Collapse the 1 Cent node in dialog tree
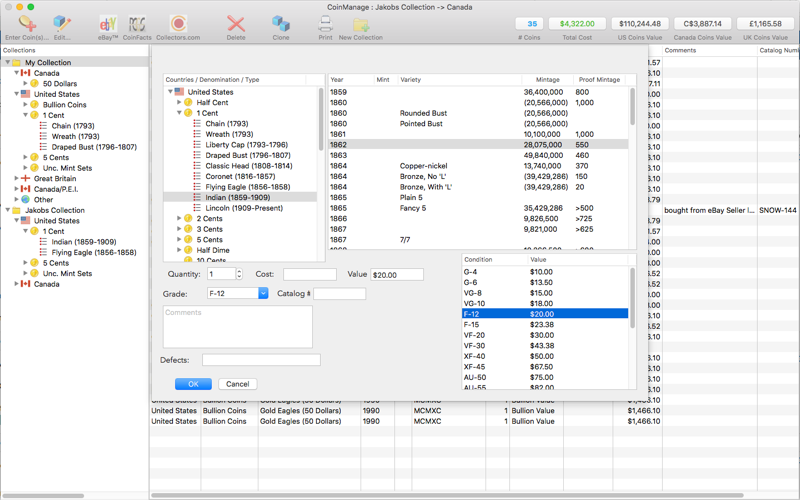Image resolution: width=800 pixels, height=500 pixels. point(179,113)
